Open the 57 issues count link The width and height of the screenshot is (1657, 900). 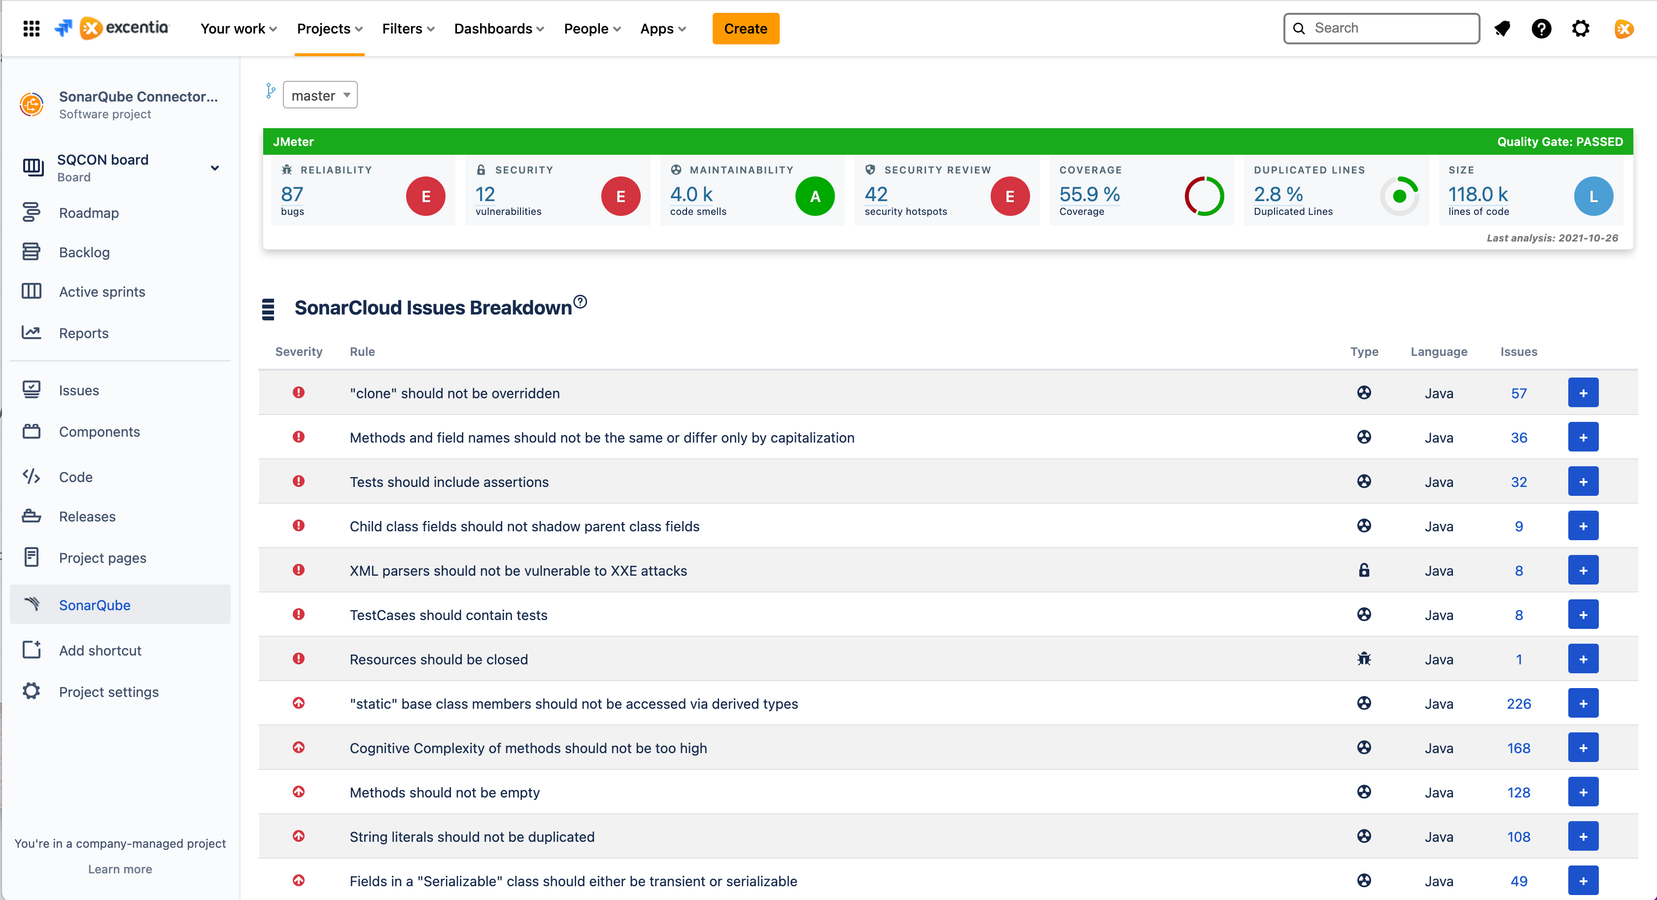(1519, 393)
